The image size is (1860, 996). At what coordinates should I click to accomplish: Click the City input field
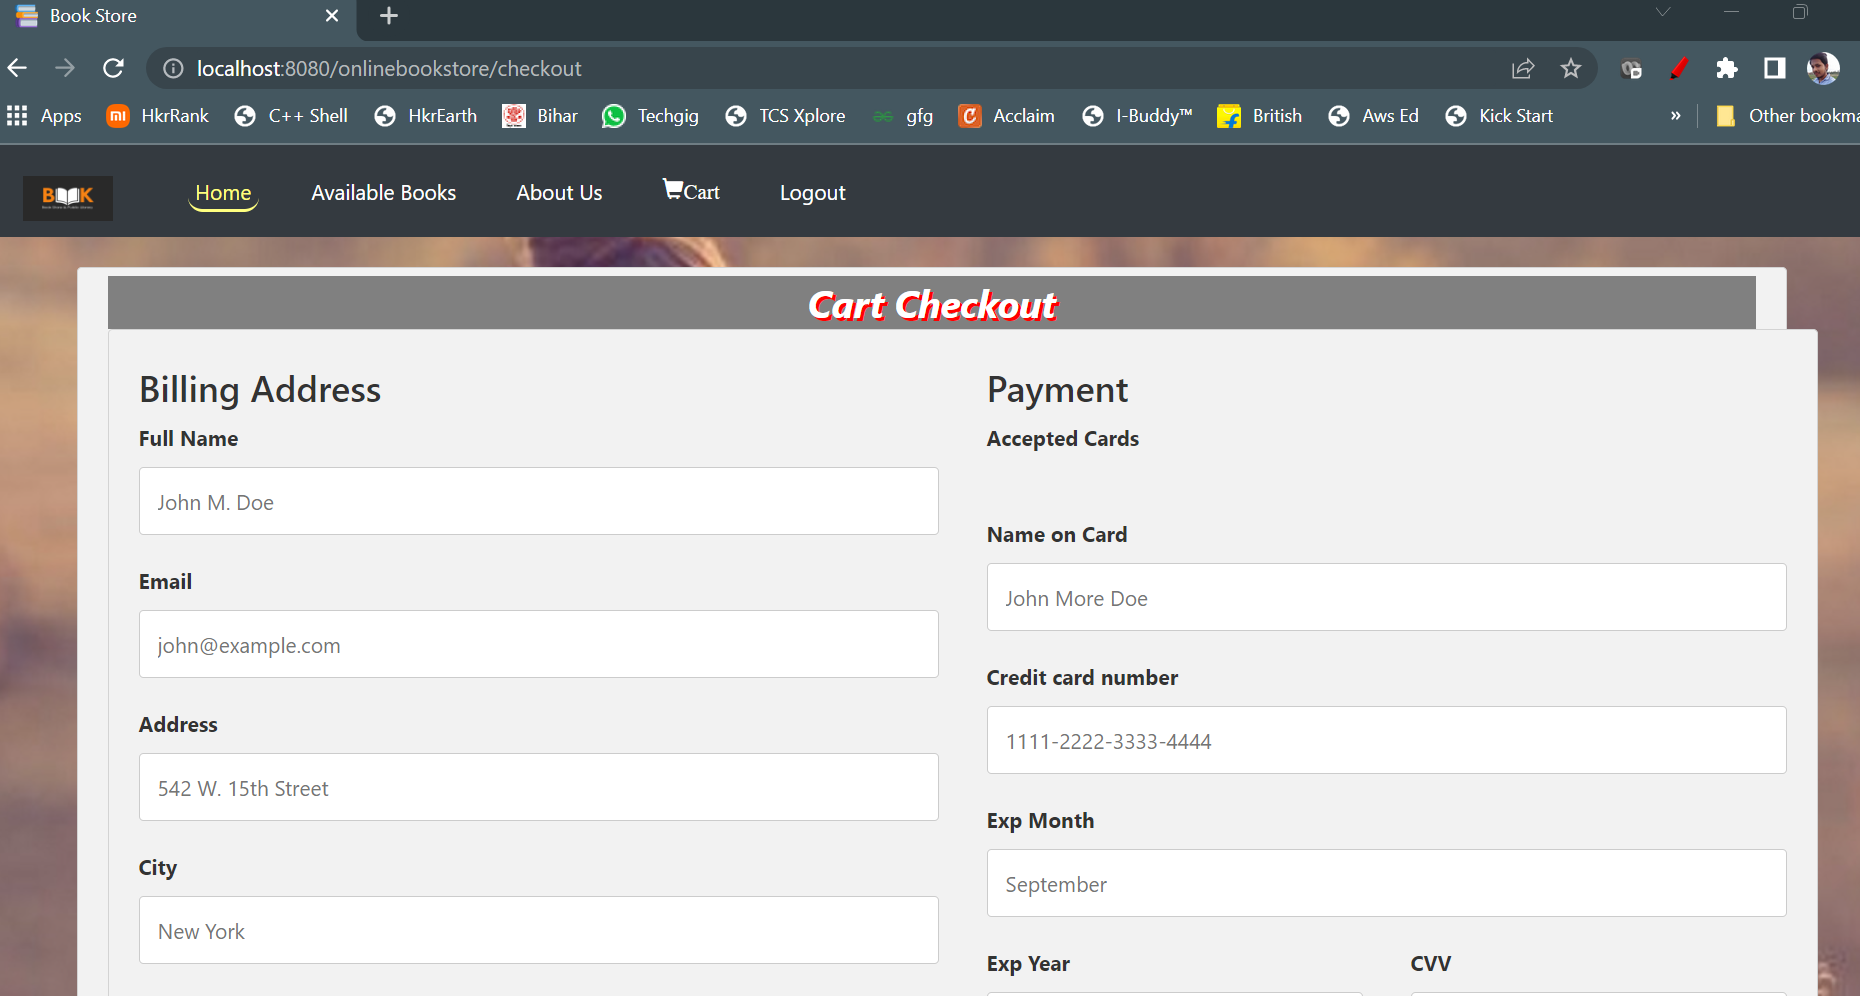pos(539,930)
